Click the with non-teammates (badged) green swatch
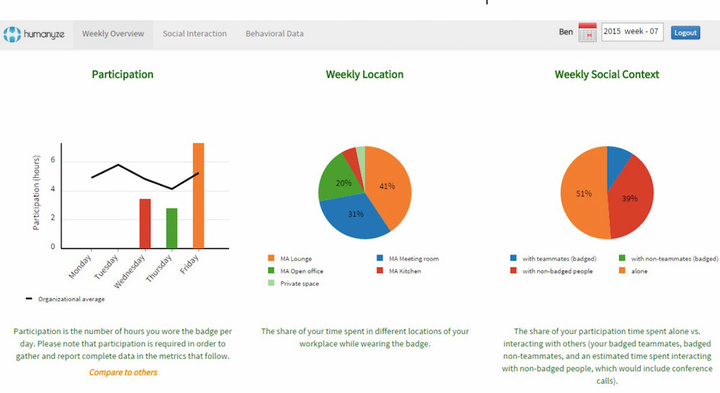This screenshot has height=393, width=720. click(622, 258)
